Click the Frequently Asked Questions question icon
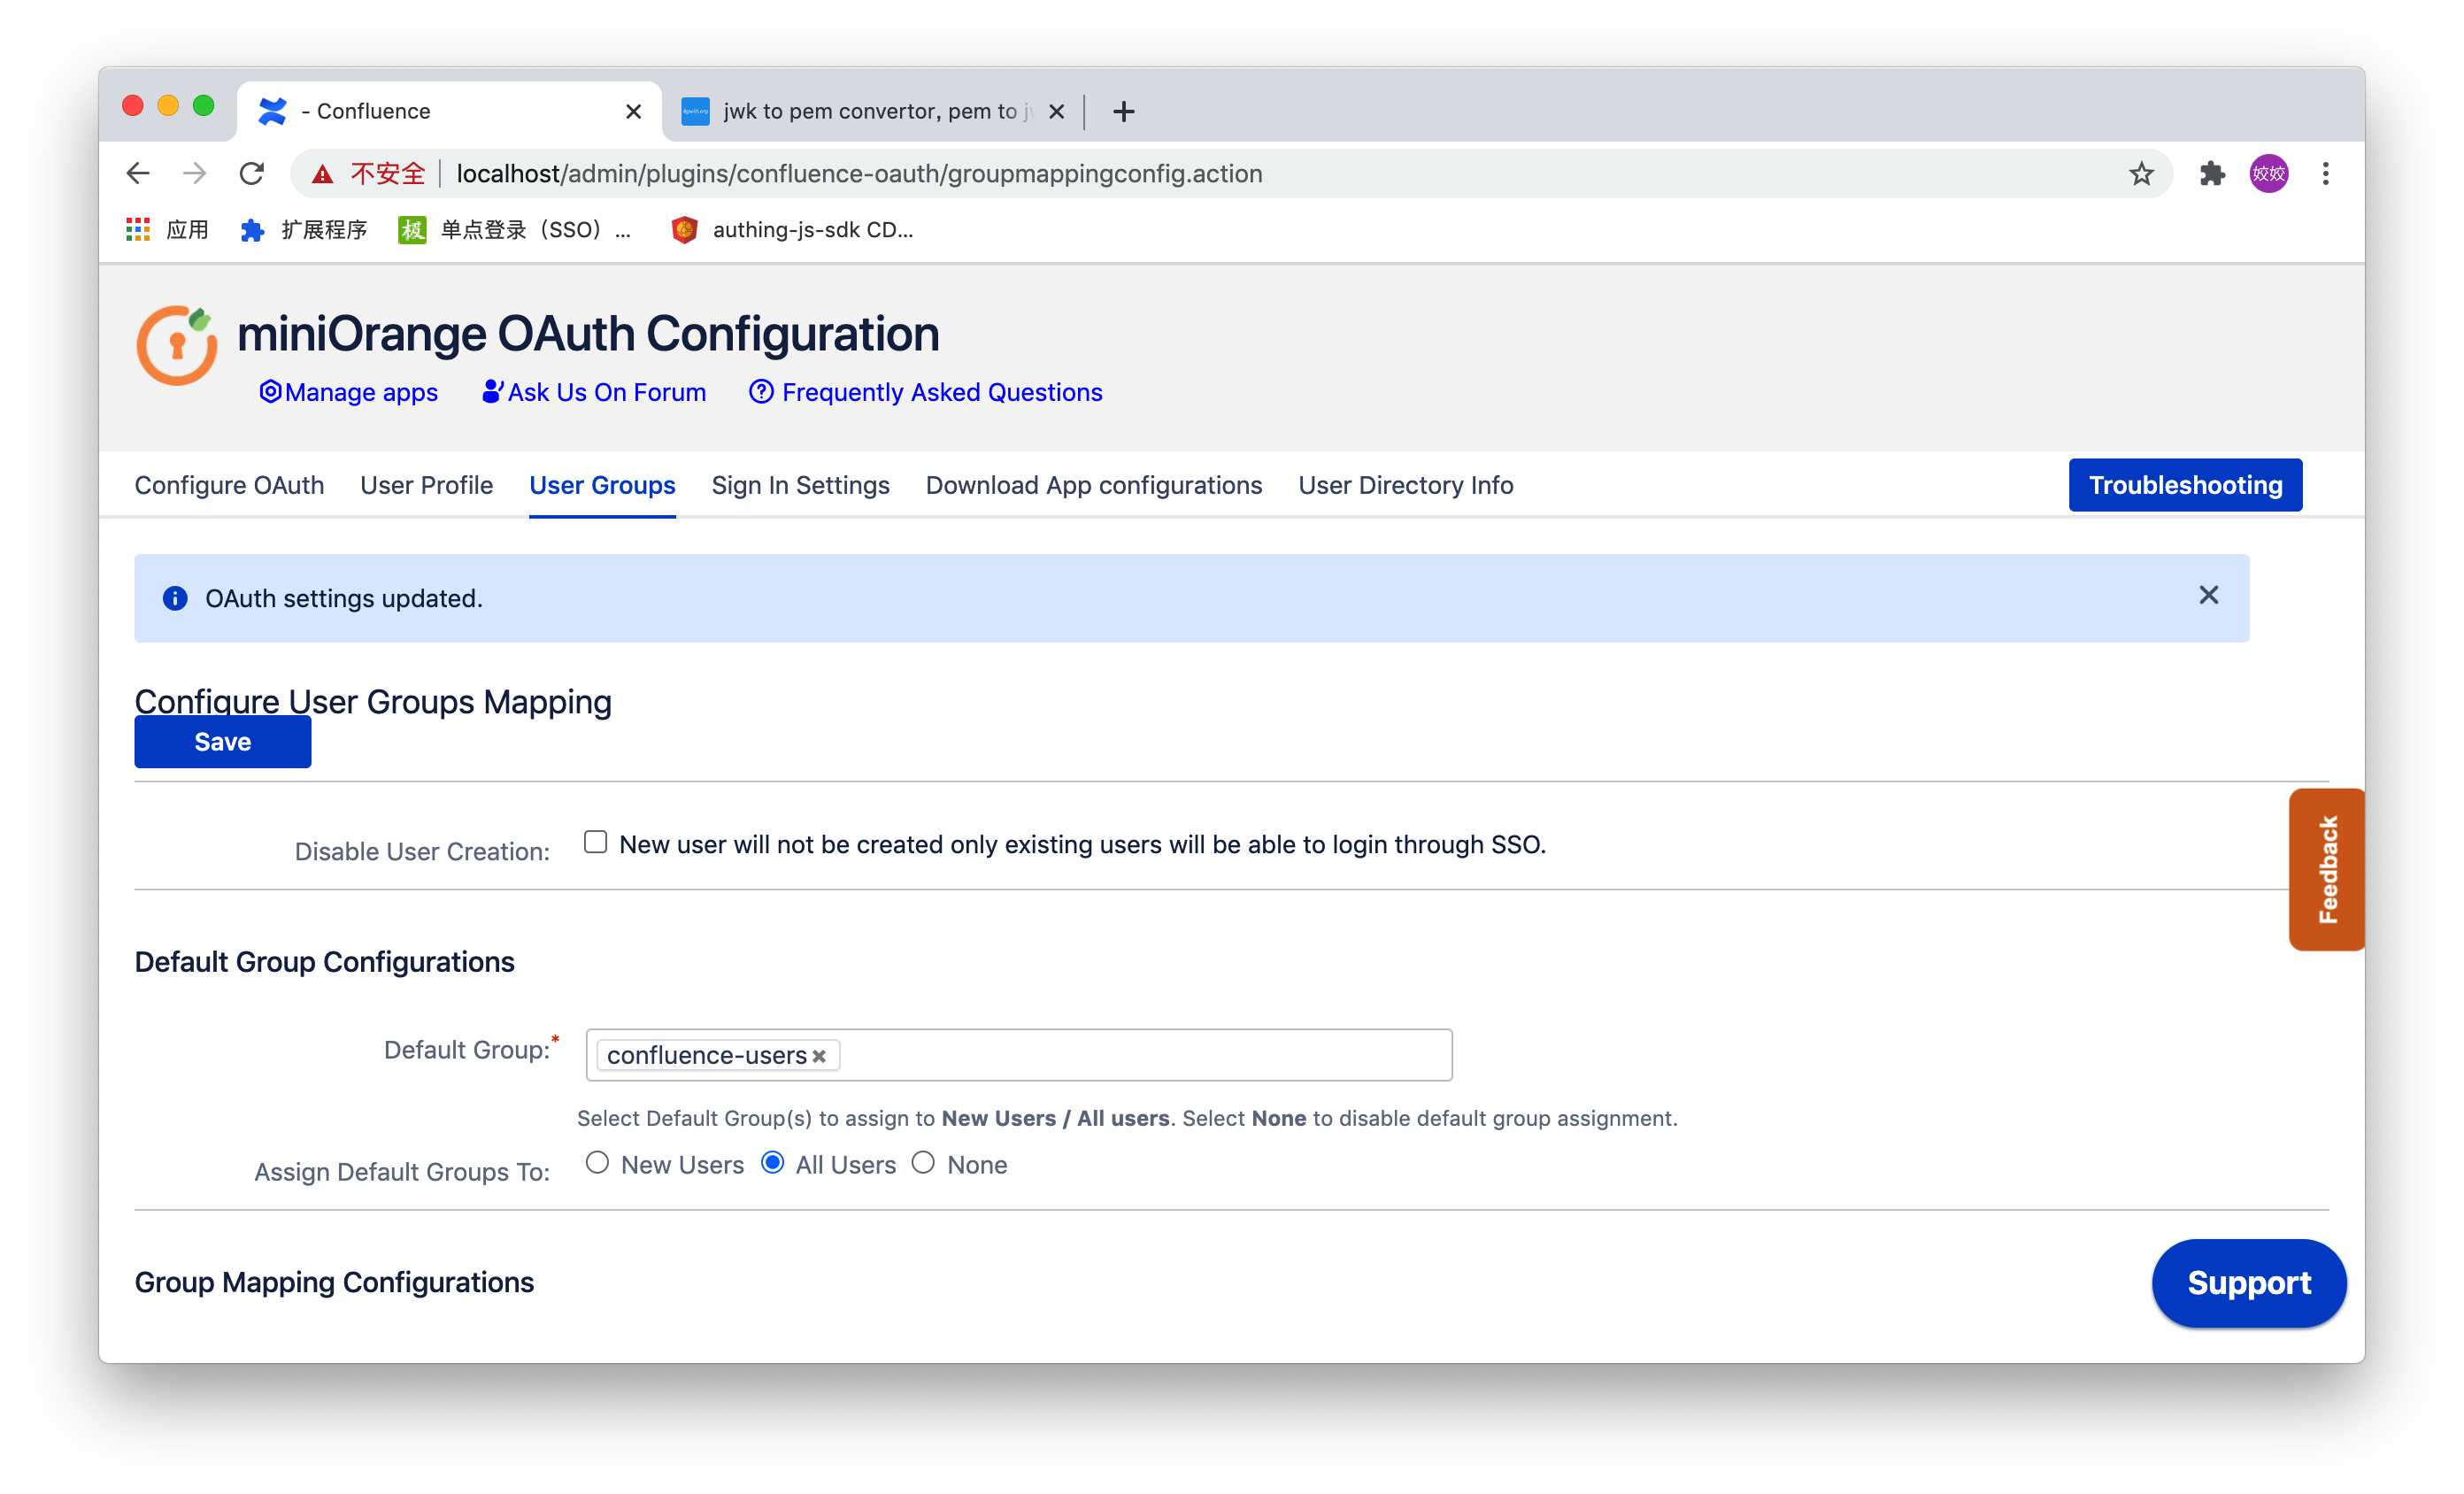Viewport: 2464px width, 1494px height. pyautogui.click(x=762, y=392)
